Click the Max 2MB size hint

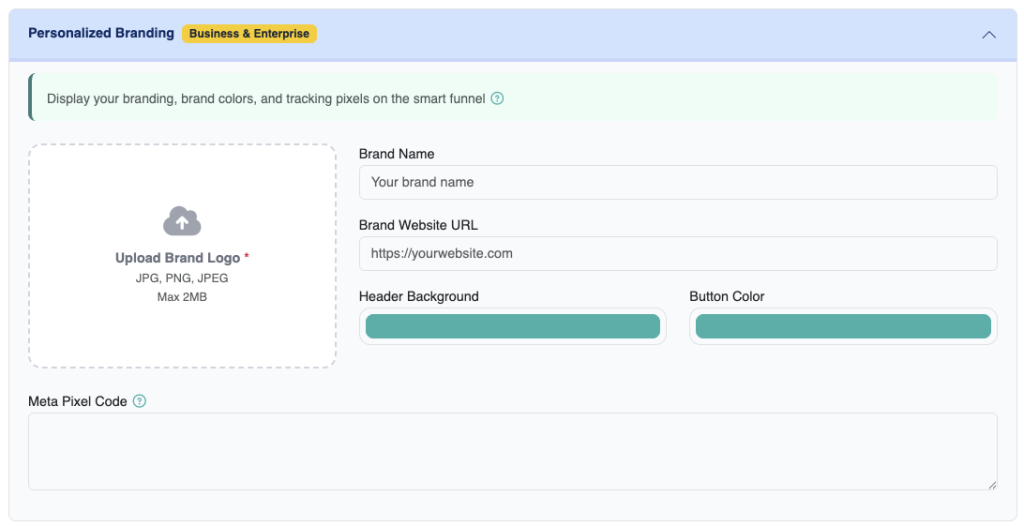(182, 296)
